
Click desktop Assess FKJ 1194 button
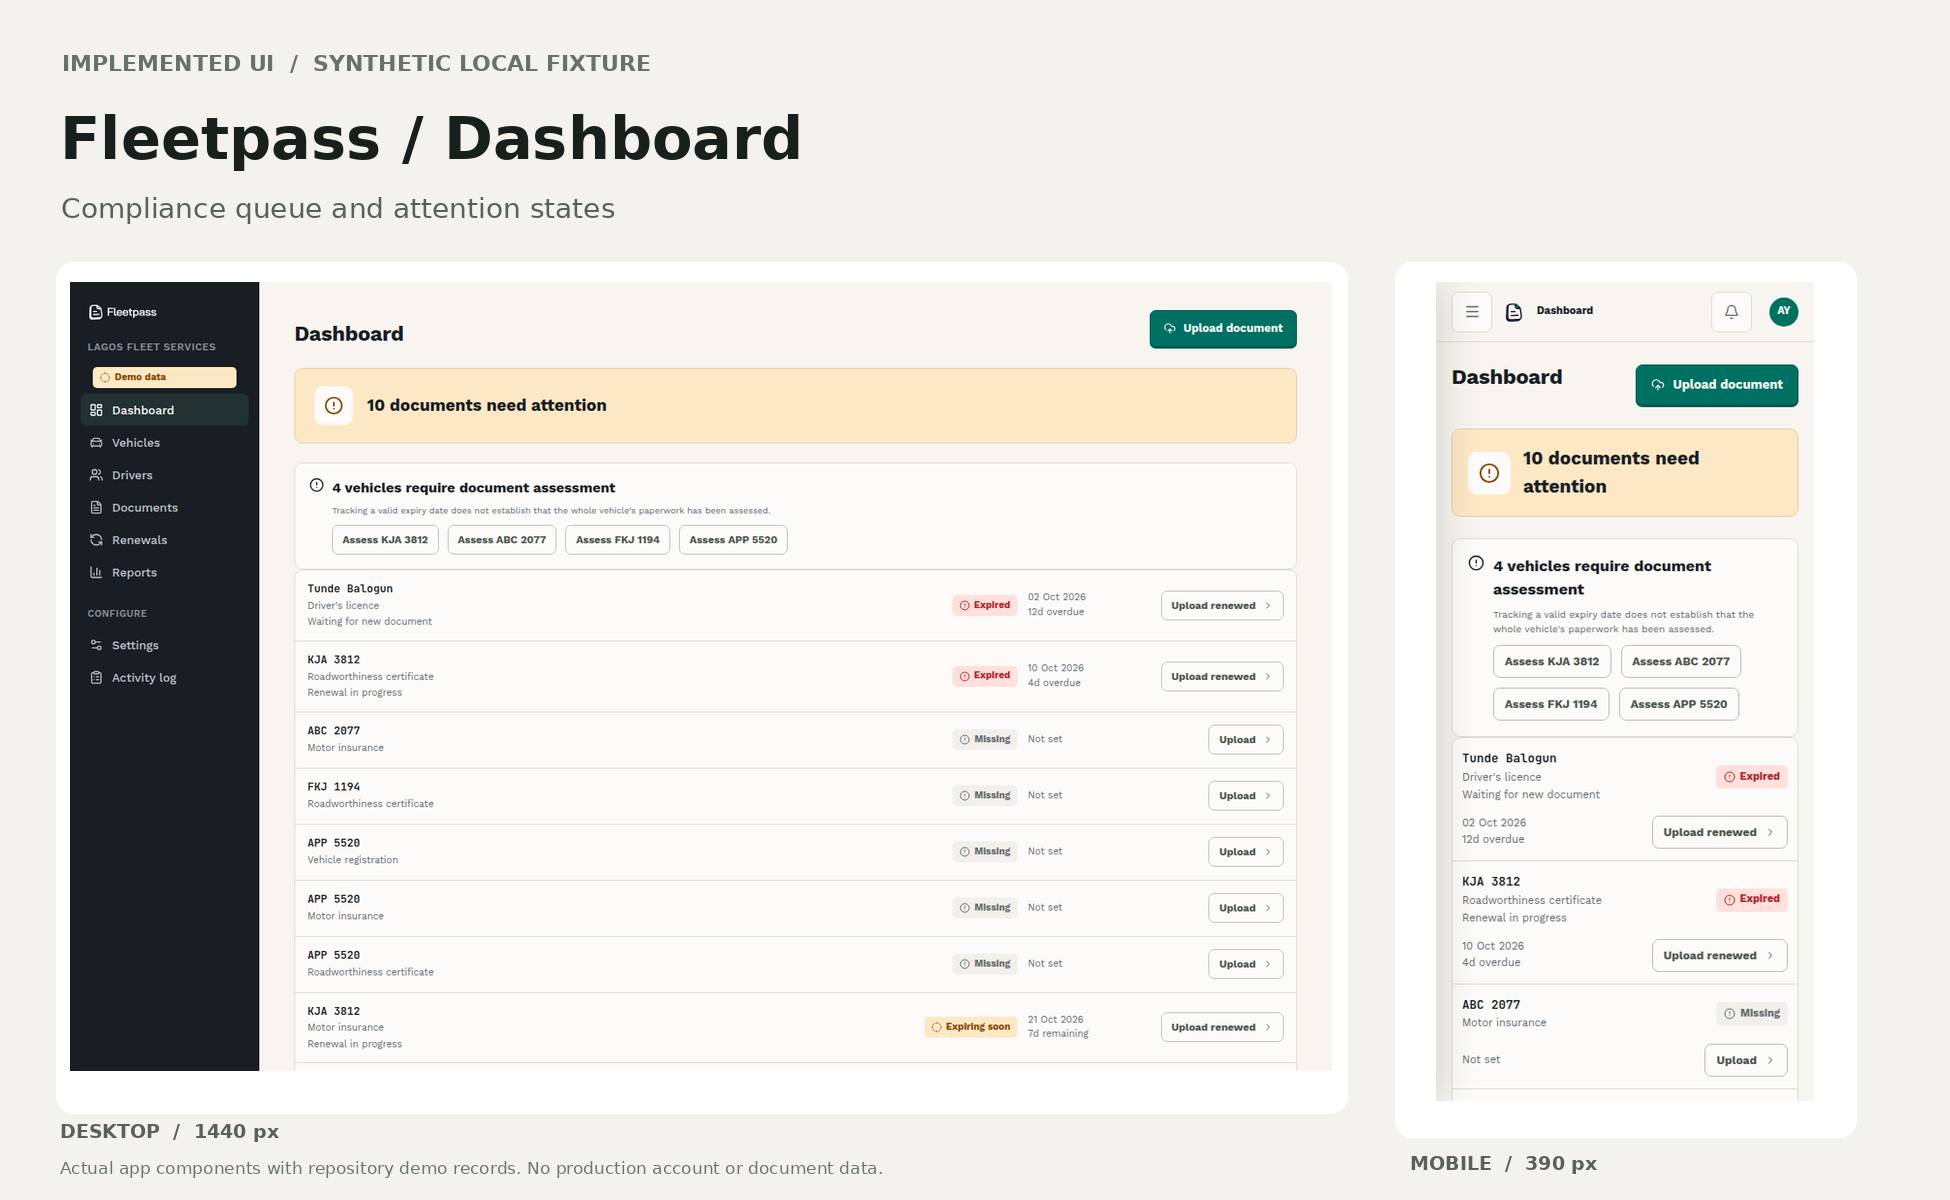(618, 540)
